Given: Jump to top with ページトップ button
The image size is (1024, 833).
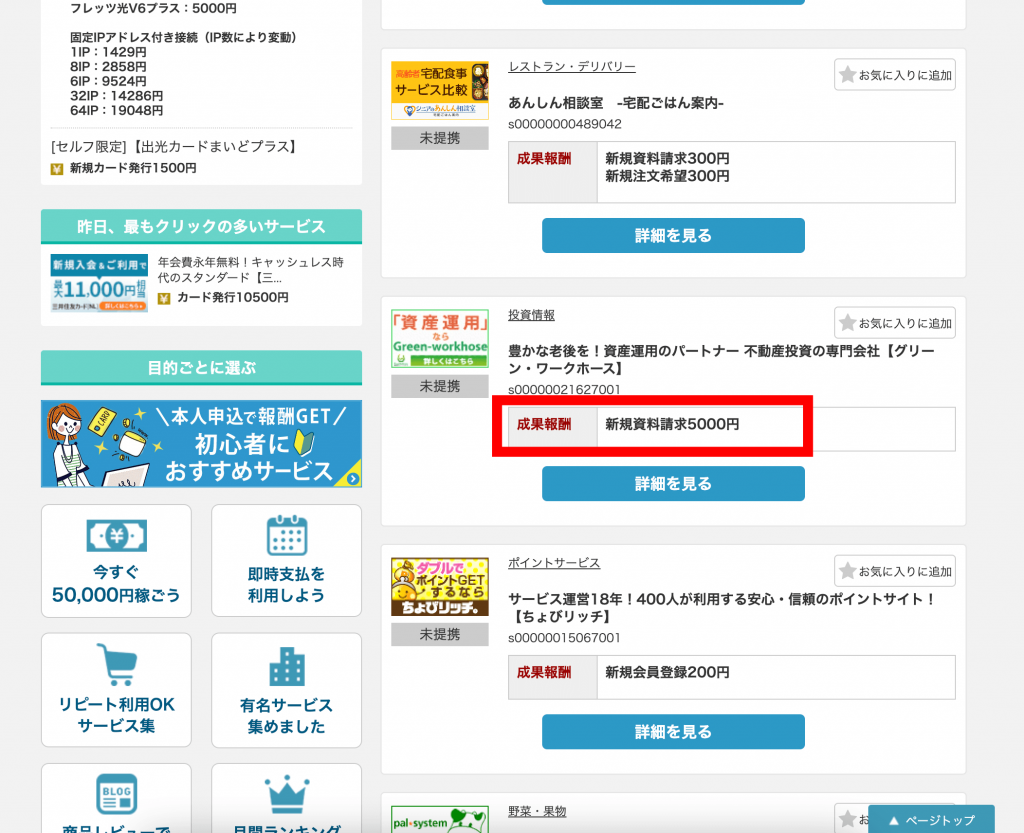Looking at the screenshot, I should pyautogui.click(x=931, y=819).
